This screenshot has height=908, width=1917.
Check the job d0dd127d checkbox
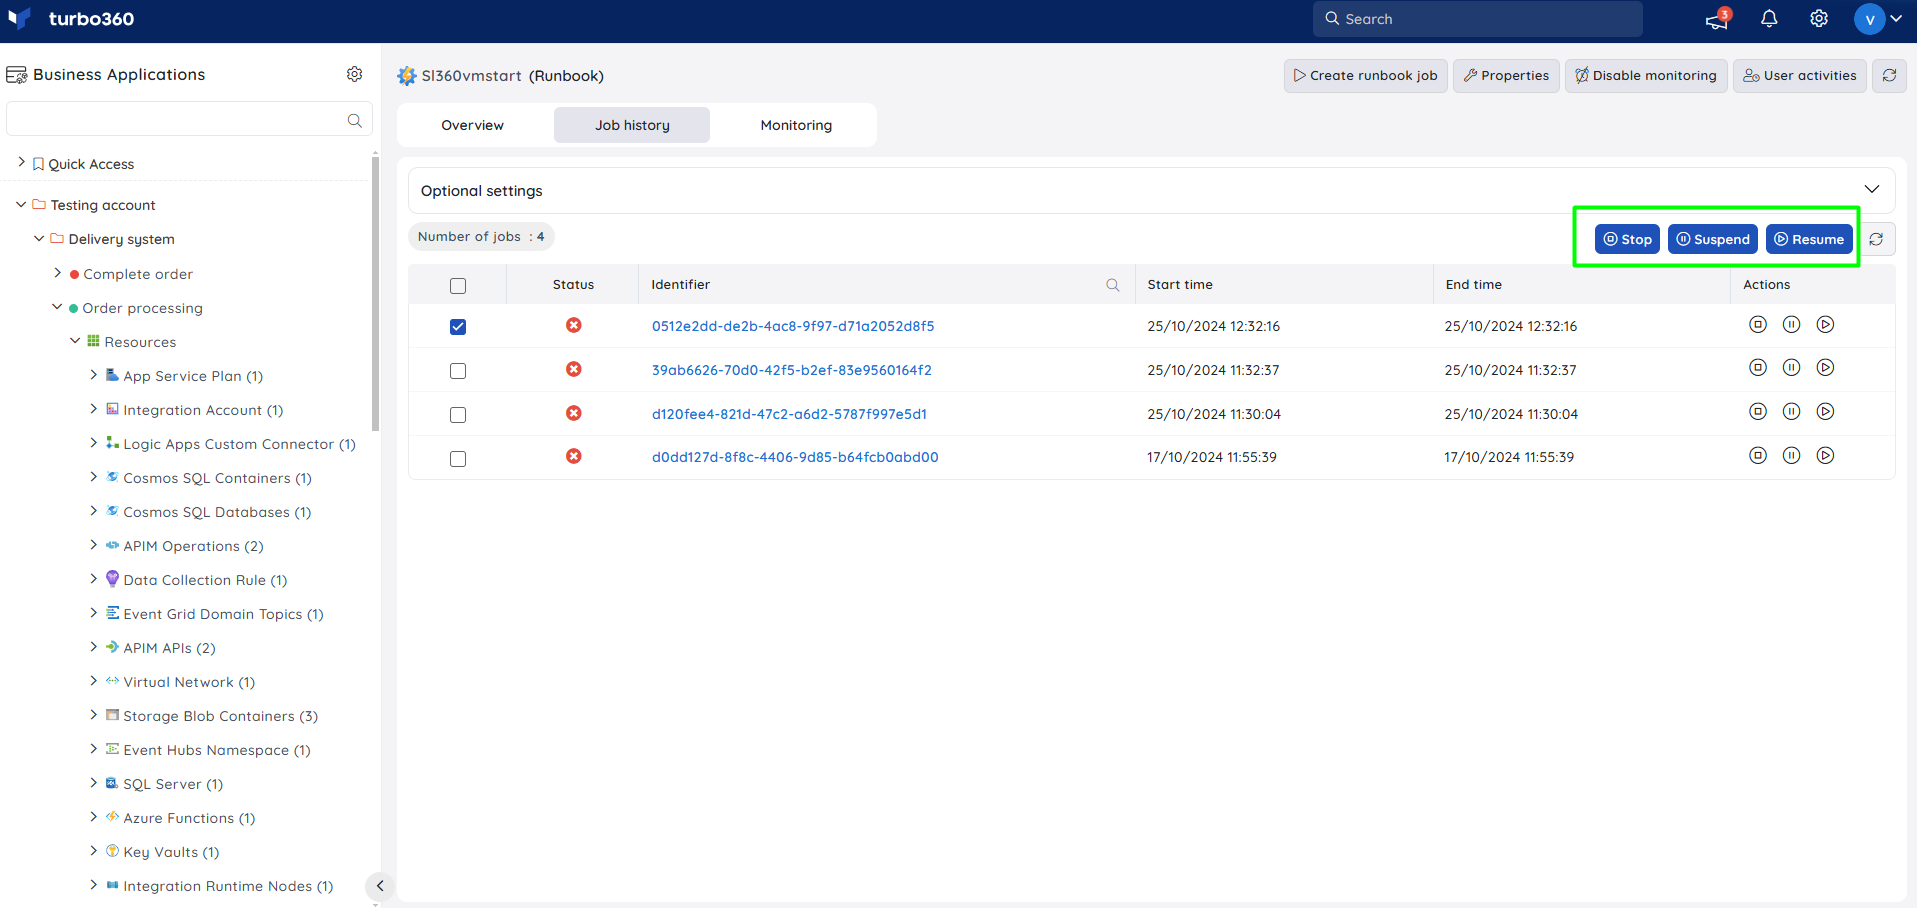[458, 459]
